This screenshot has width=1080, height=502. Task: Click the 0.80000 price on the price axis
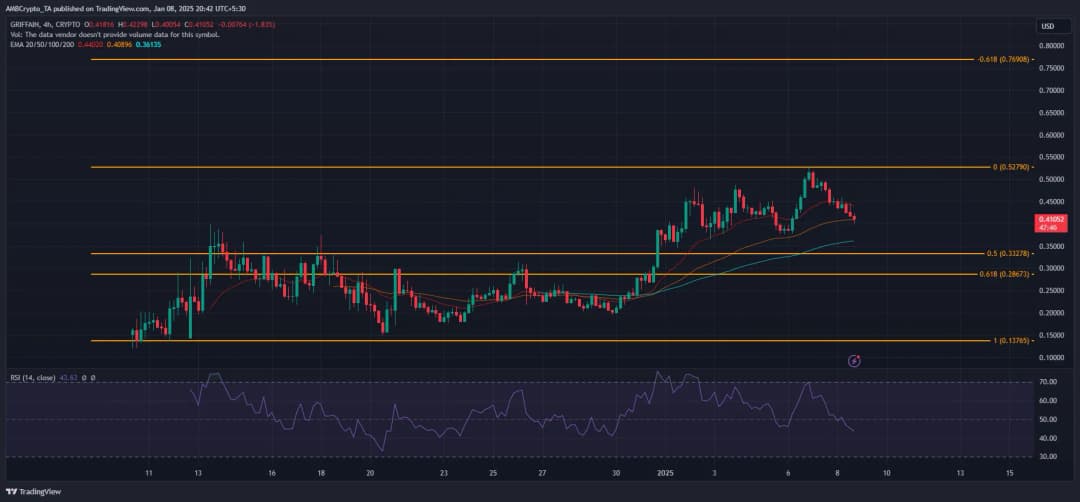pos(1051,46)
